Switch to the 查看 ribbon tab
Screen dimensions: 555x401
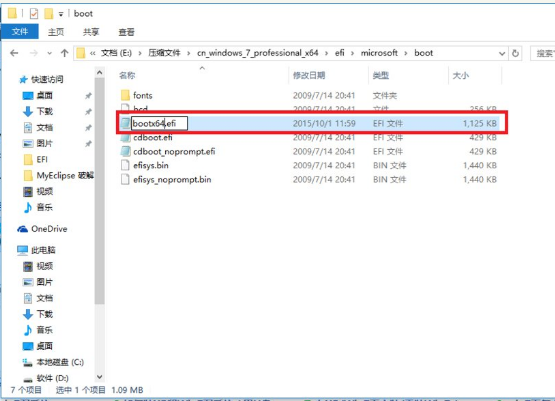(126, 32)
